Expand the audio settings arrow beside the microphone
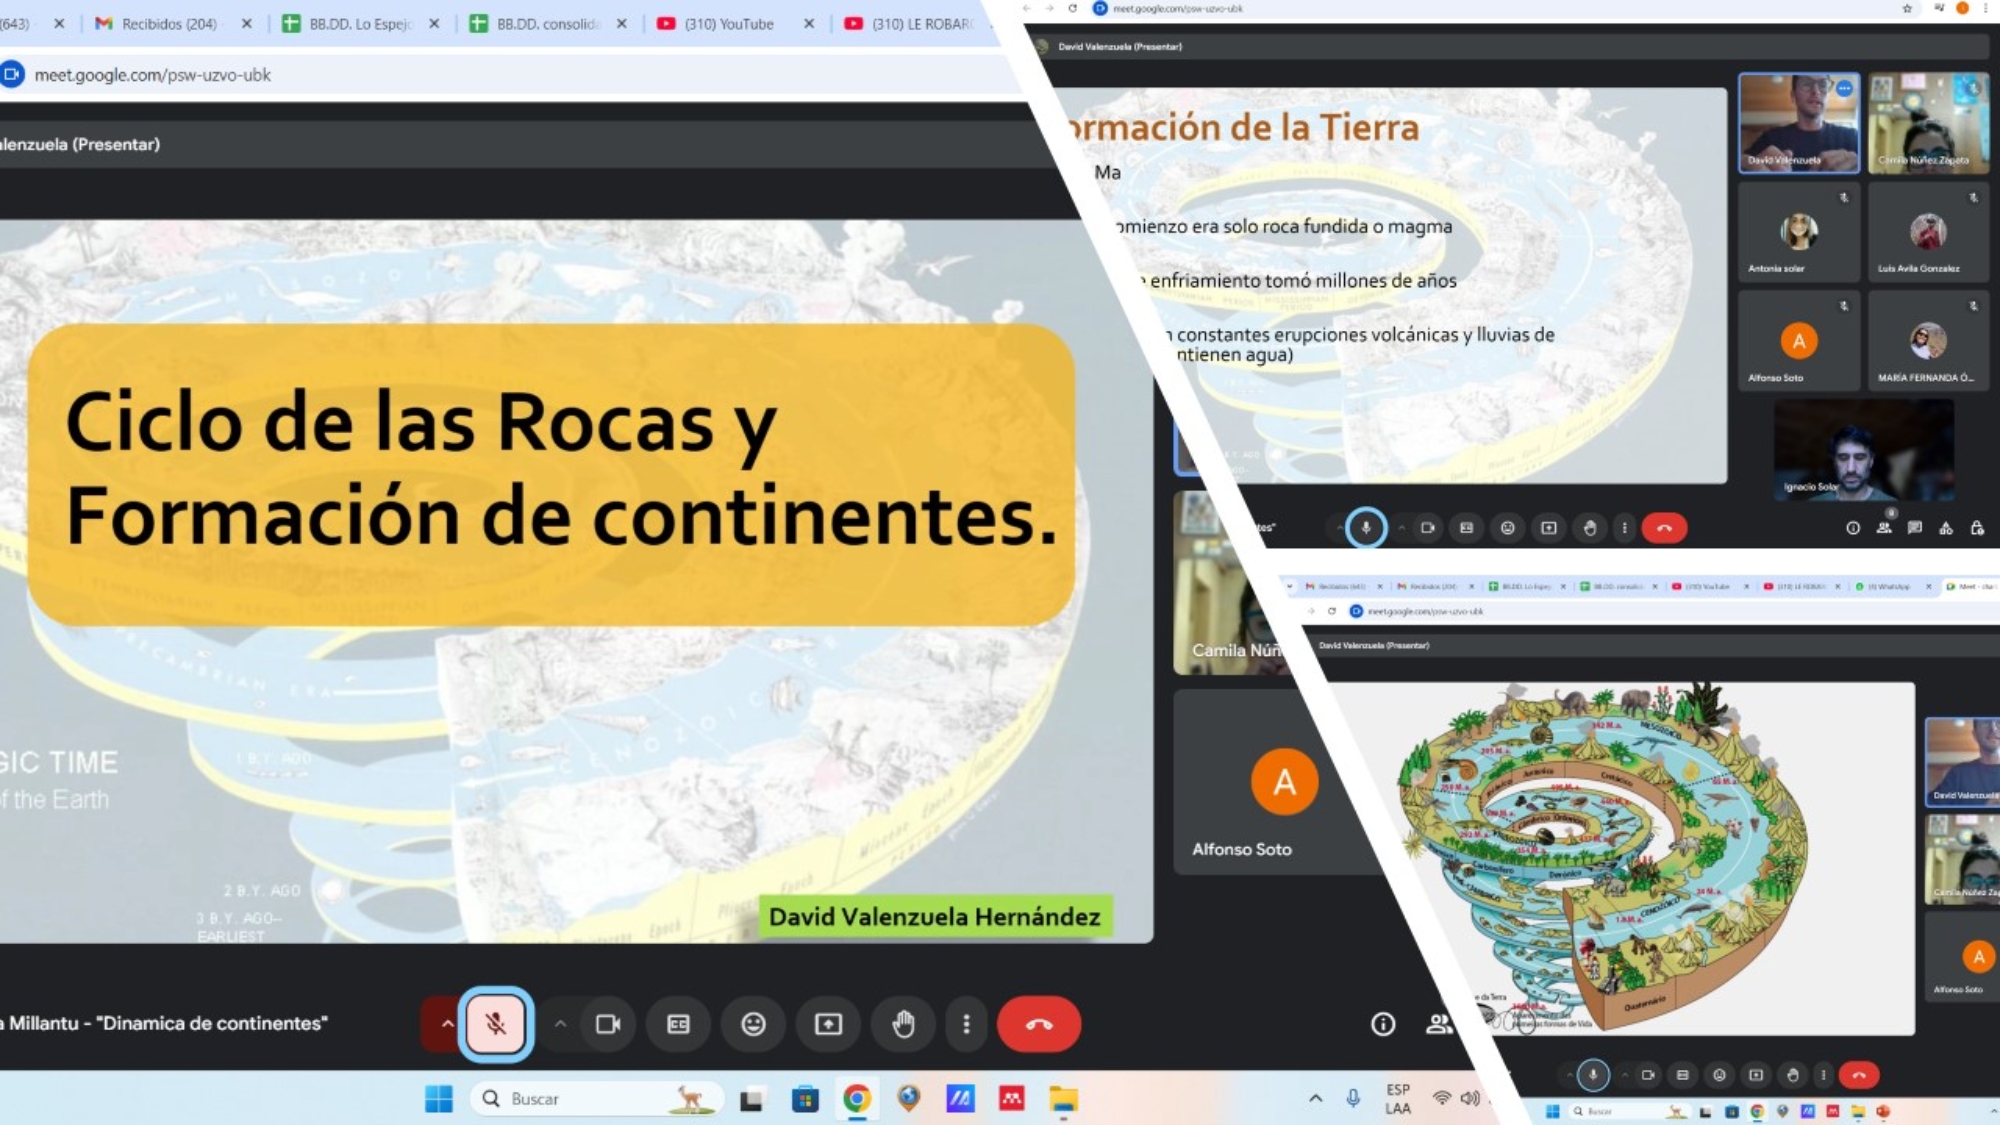 pyautogui.click(x=446, y=1024)
